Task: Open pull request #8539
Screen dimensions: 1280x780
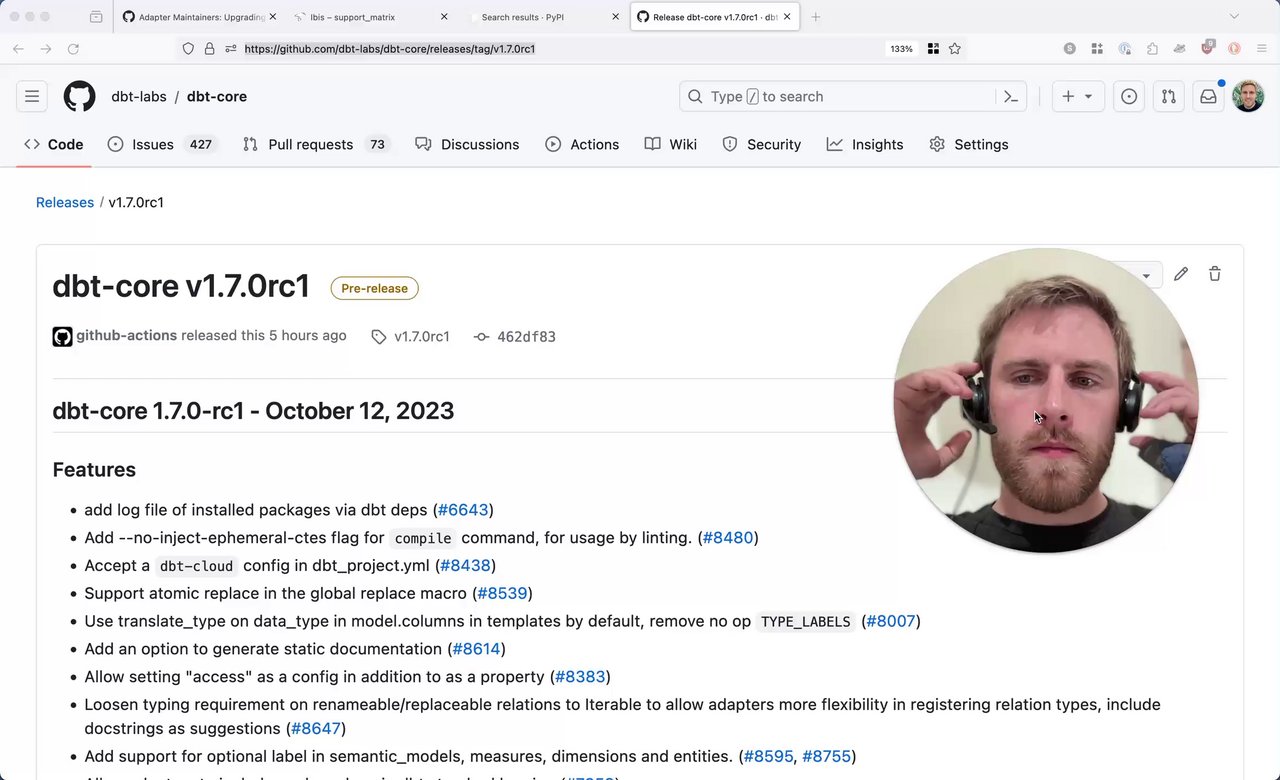Action: pos(502,594)
